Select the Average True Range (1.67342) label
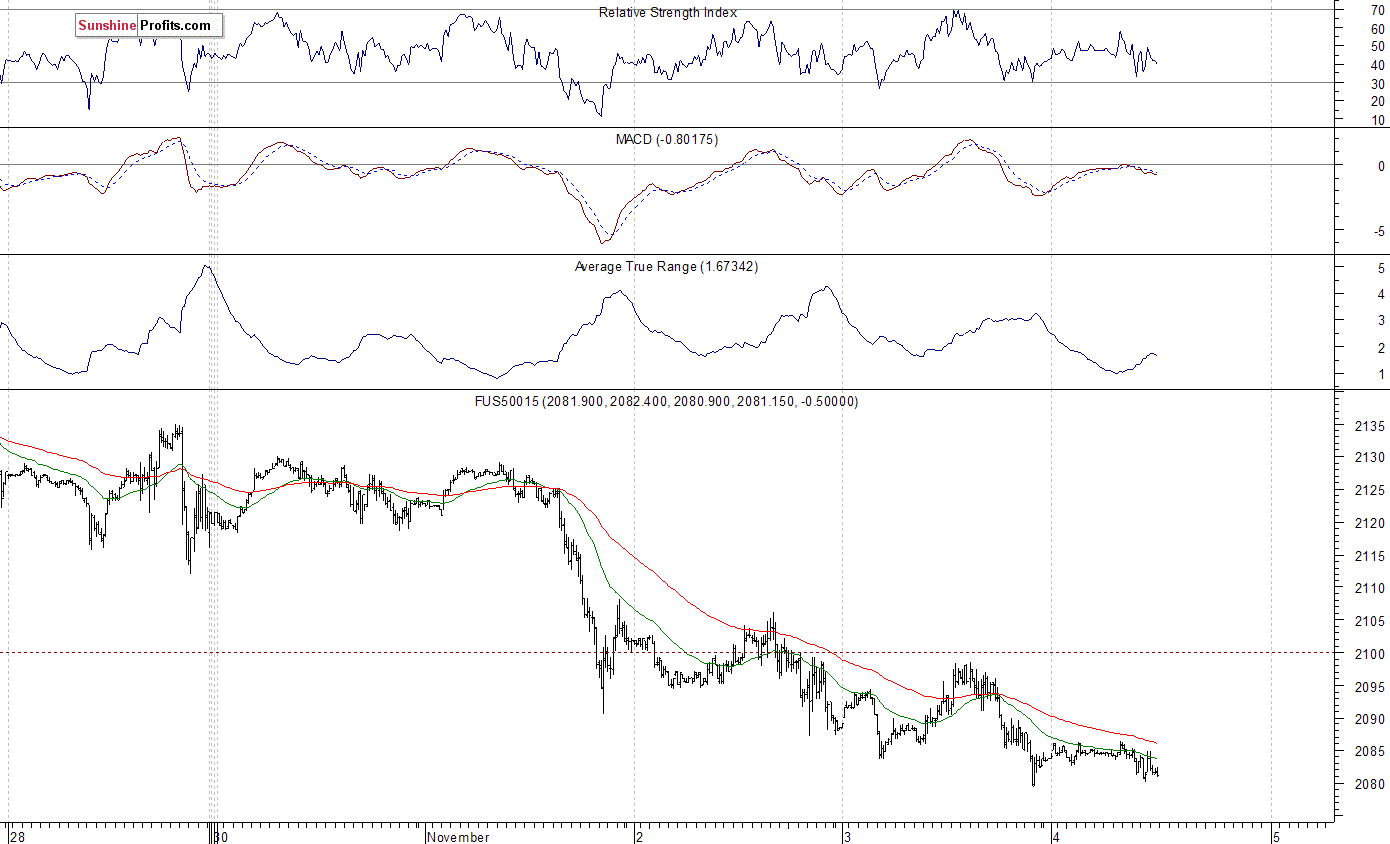 [666, 267]
